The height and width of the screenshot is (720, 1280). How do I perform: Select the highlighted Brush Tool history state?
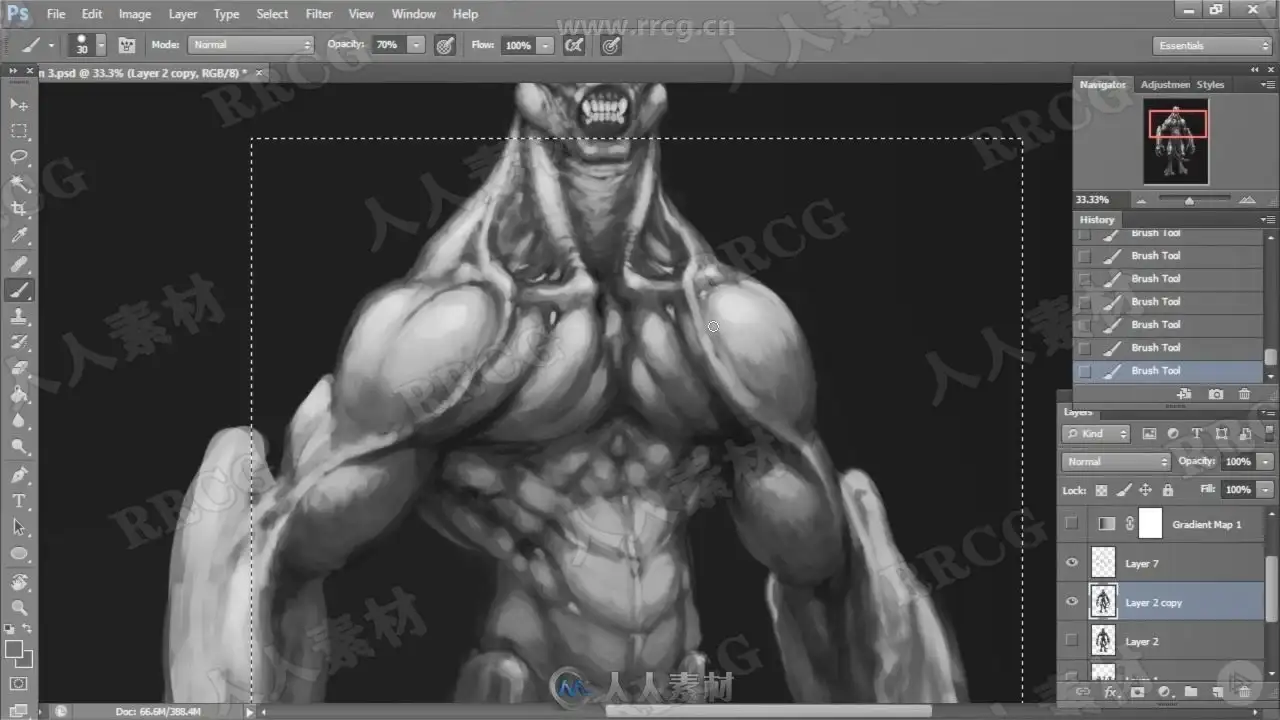tap(1169, 371)
